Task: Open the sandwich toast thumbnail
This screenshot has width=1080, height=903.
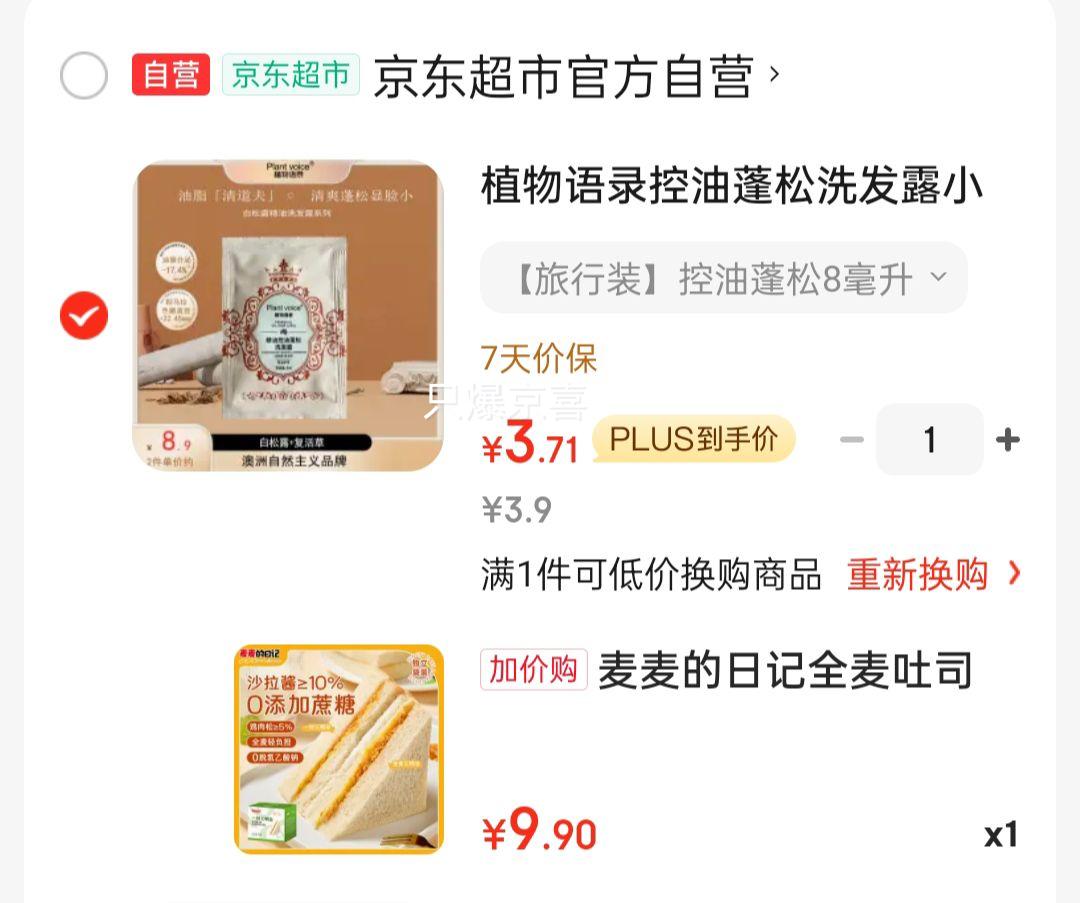Action: pyautogui.click(x=339, y=749)
